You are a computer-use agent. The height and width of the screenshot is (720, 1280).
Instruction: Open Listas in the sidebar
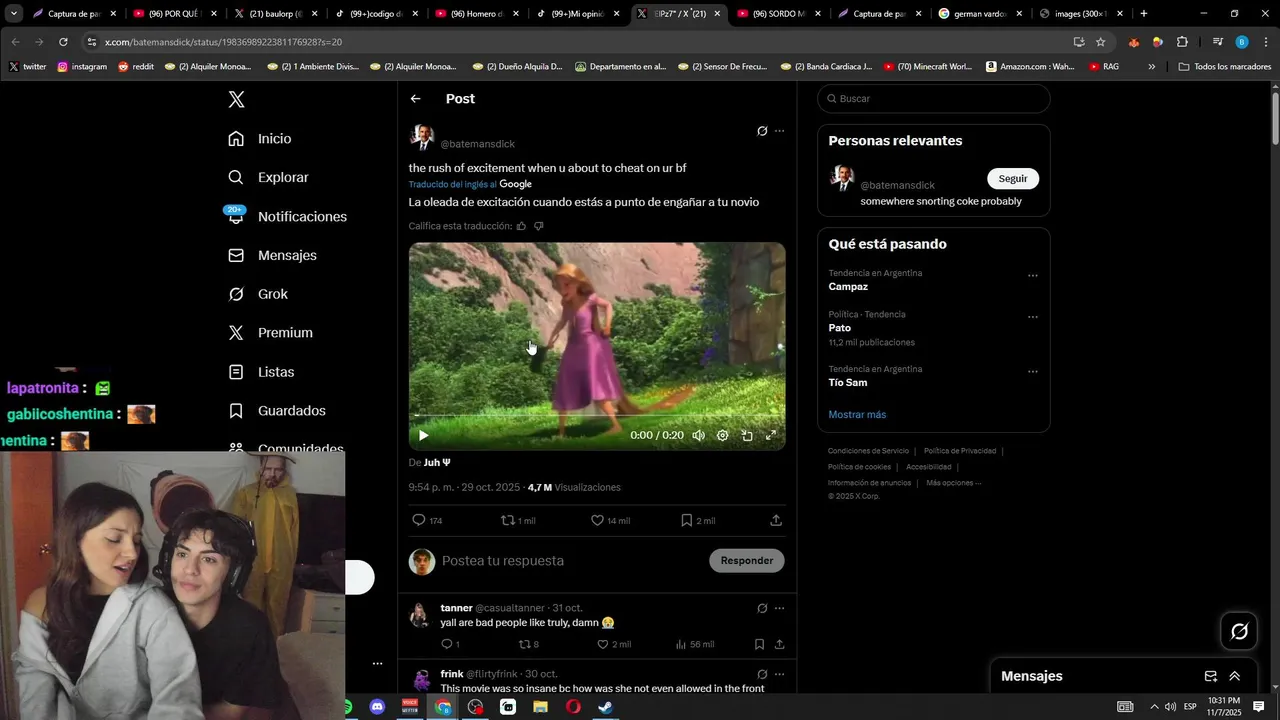[261, 372]
